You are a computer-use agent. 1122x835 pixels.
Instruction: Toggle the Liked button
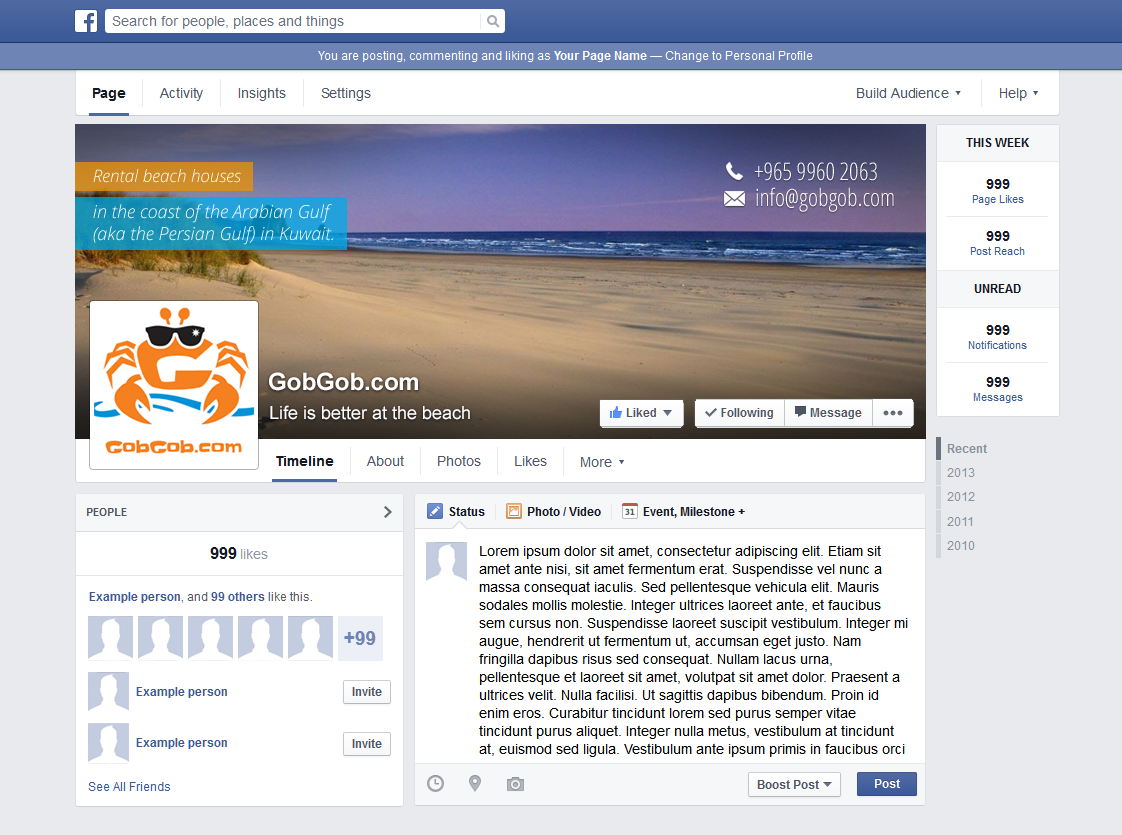[x=641, y=412]
